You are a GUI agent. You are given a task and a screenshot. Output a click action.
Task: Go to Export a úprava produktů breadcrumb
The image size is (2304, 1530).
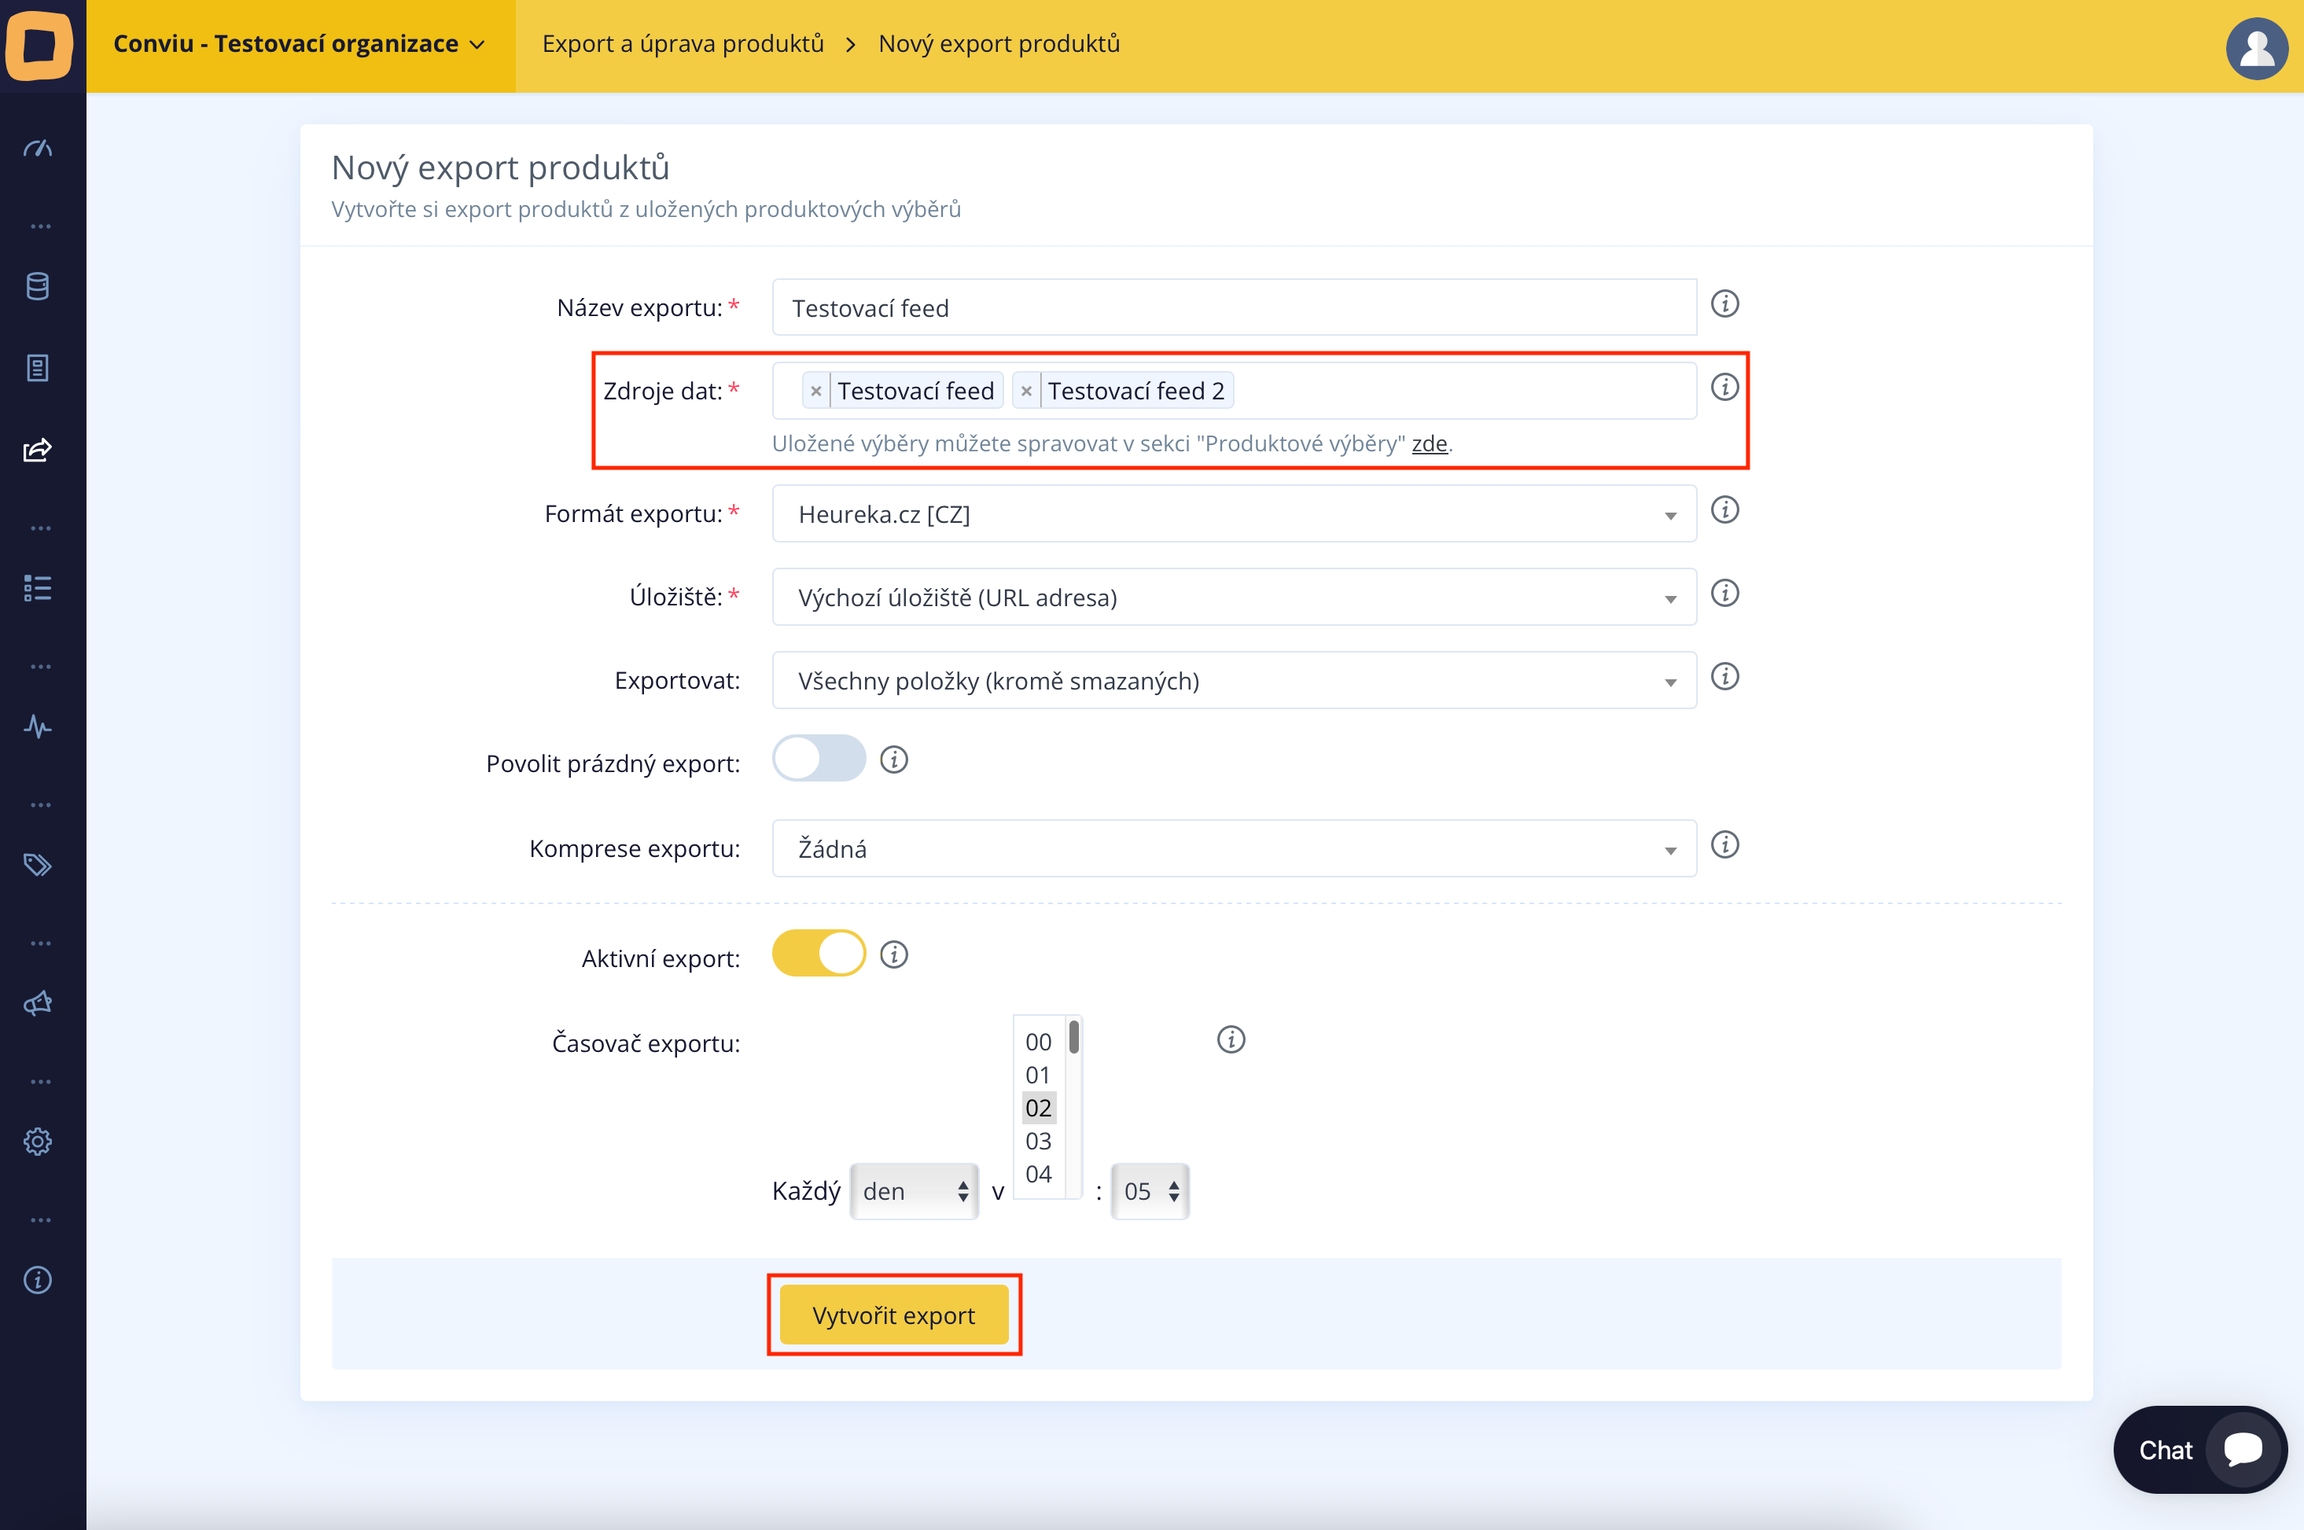point(683,44)
